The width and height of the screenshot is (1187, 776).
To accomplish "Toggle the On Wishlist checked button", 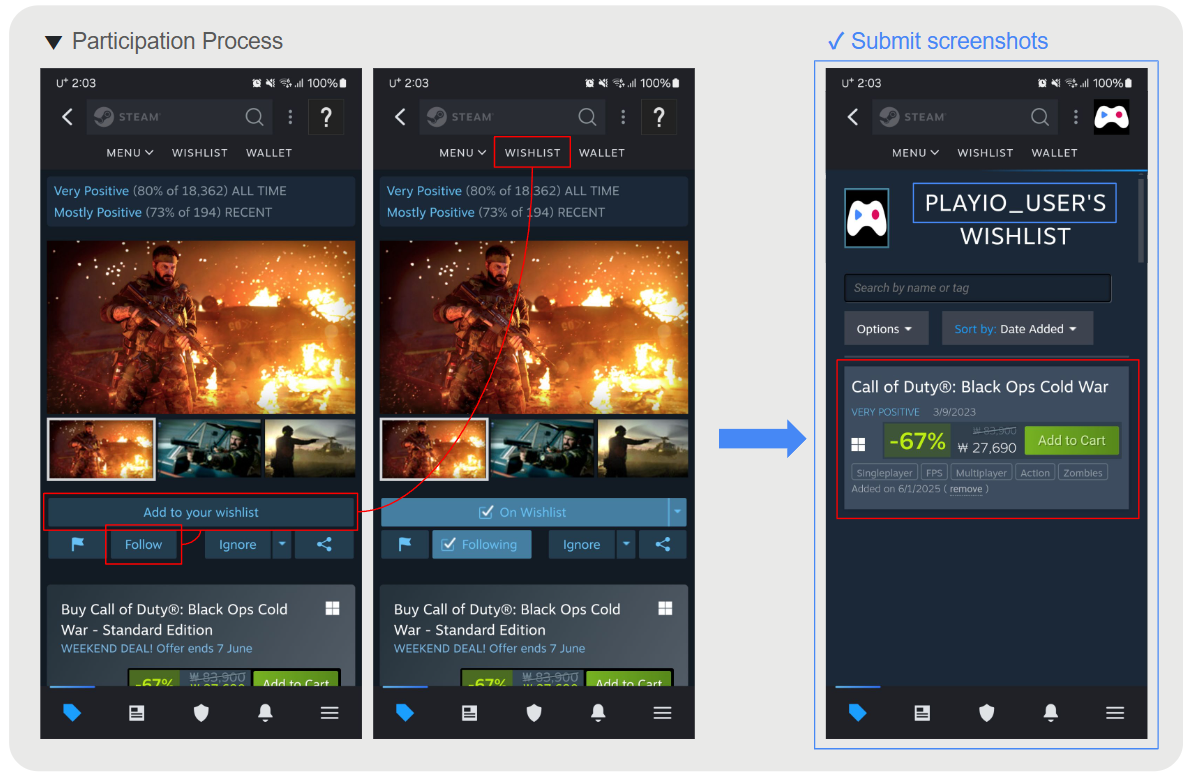I will pos(524,513).
